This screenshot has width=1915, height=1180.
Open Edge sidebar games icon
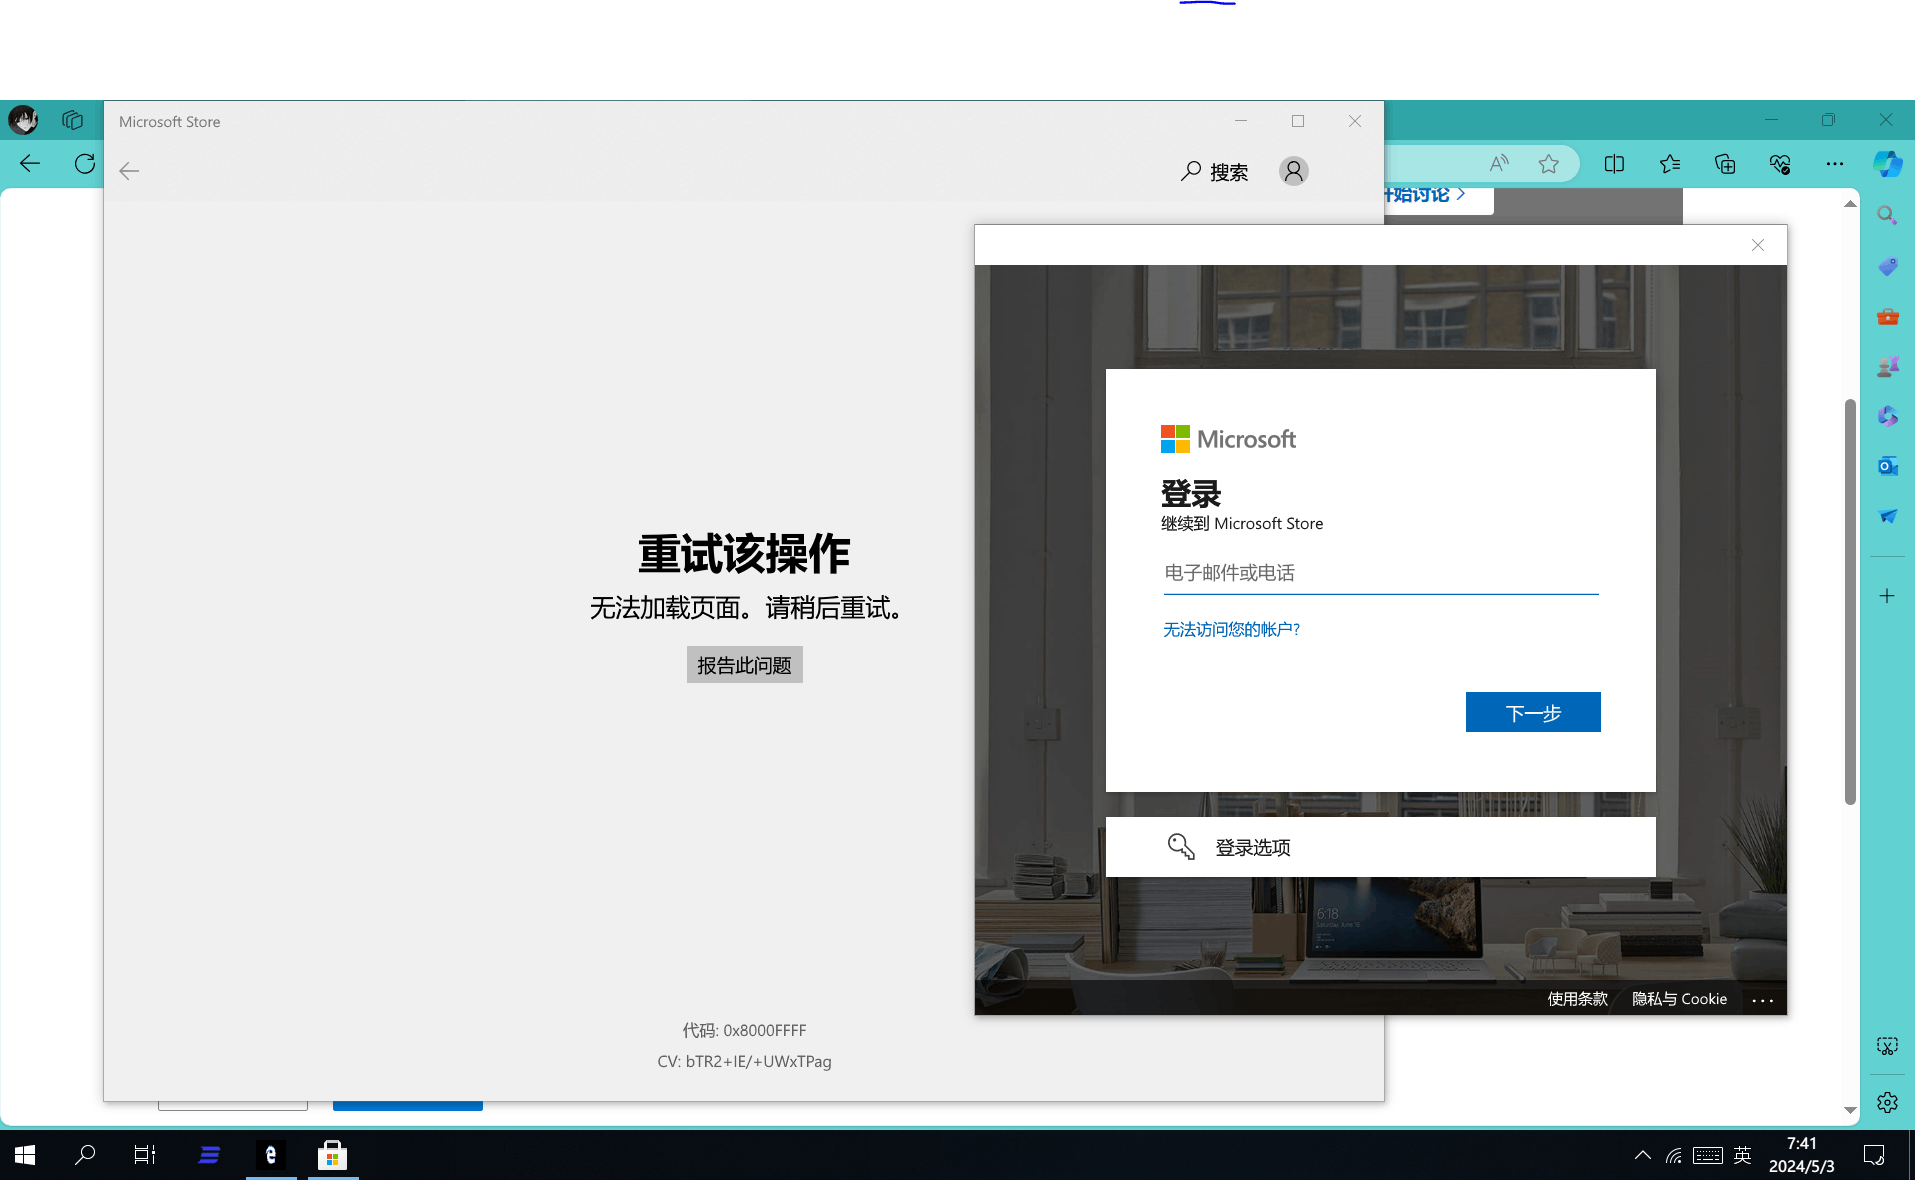point(1887,367)
